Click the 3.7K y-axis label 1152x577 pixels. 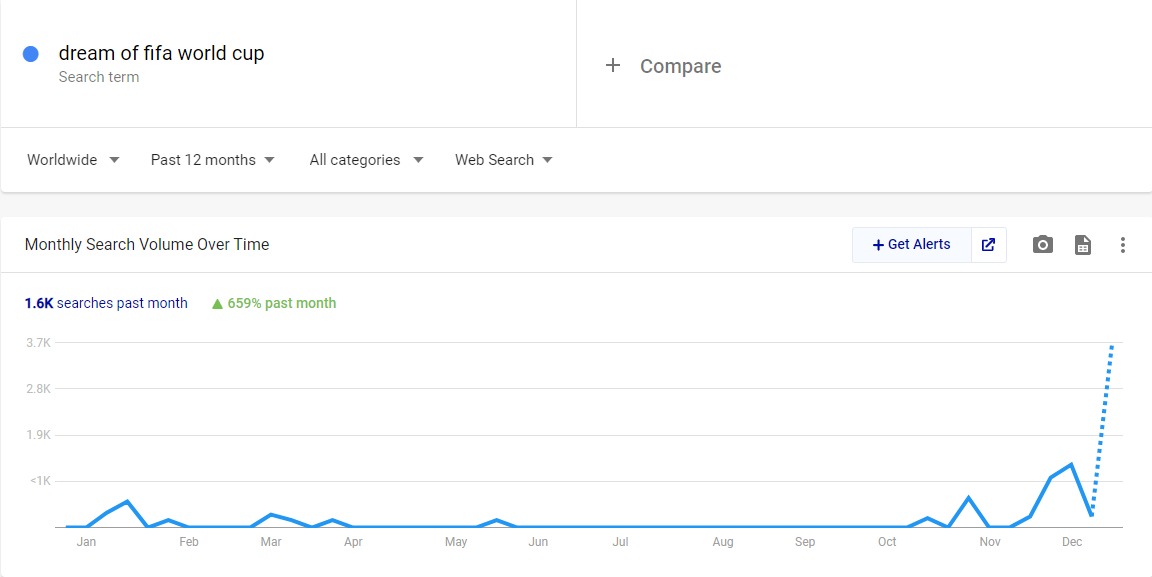click(x=39, y=343)
